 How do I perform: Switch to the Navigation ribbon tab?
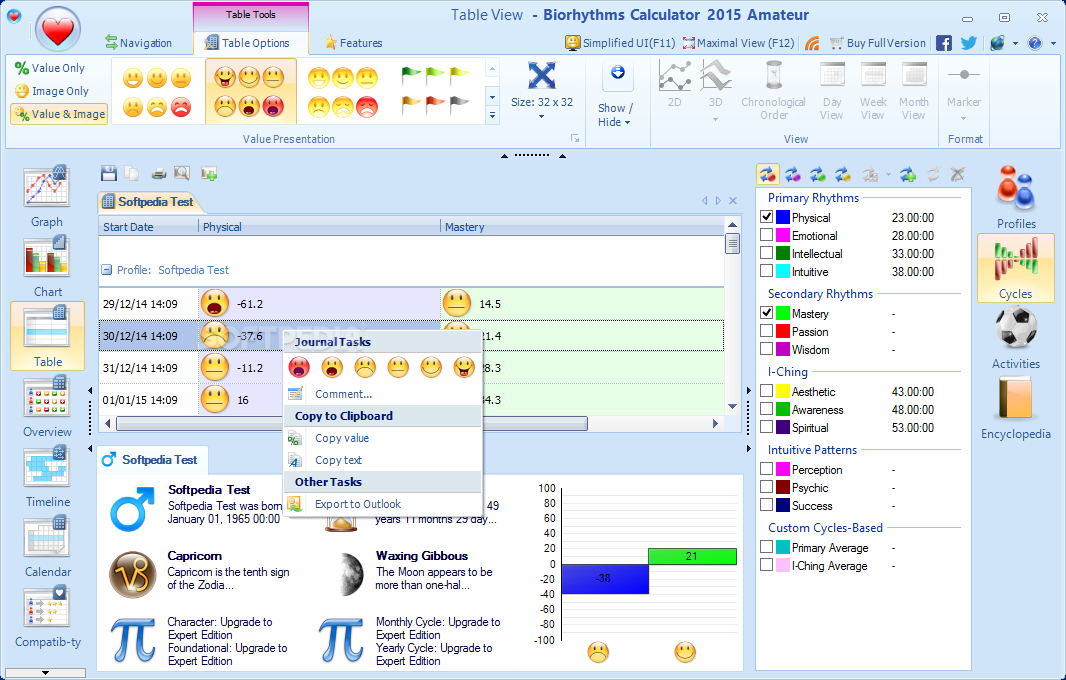[139, 43]
